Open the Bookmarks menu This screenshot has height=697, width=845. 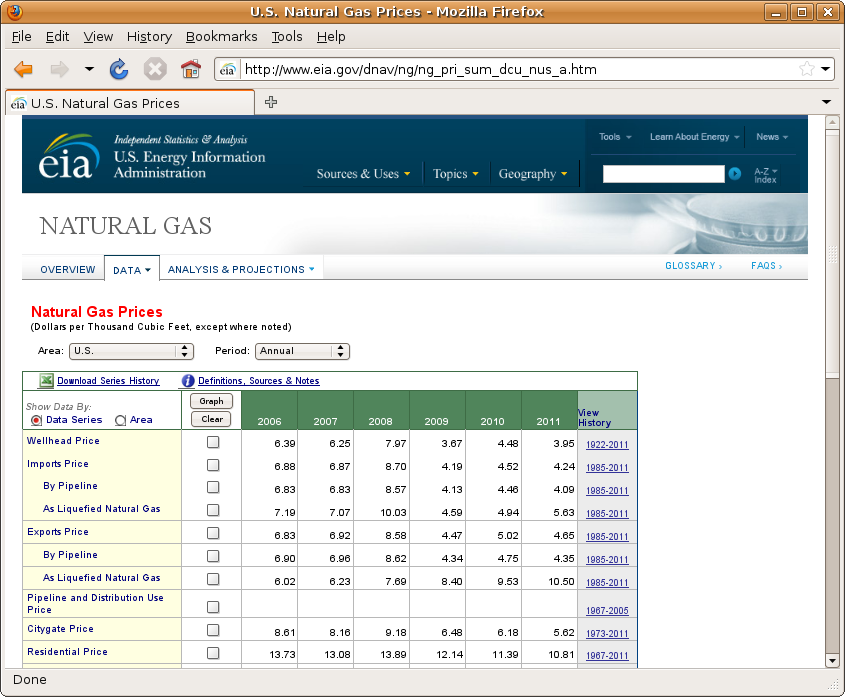[x=221, y=37]
